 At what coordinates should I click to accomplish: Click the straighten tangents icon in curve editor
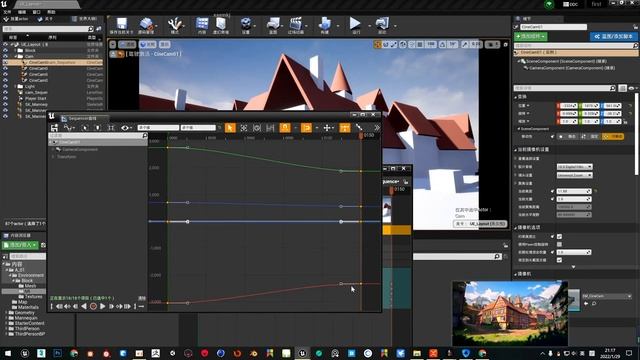(359, 128)
